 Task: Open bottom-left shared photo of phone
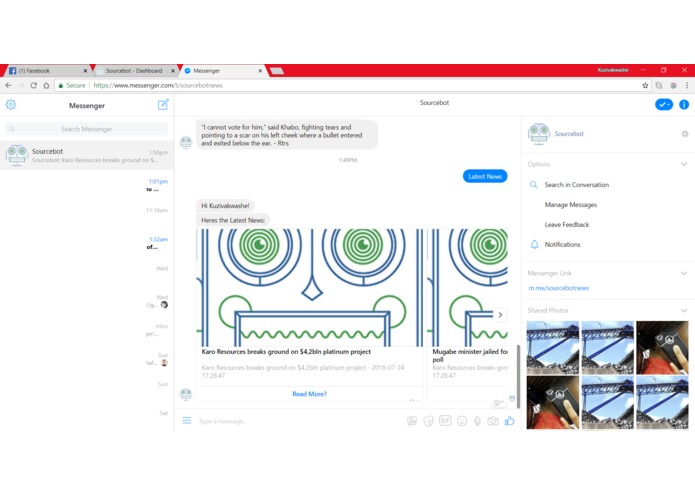click(552, 402)
